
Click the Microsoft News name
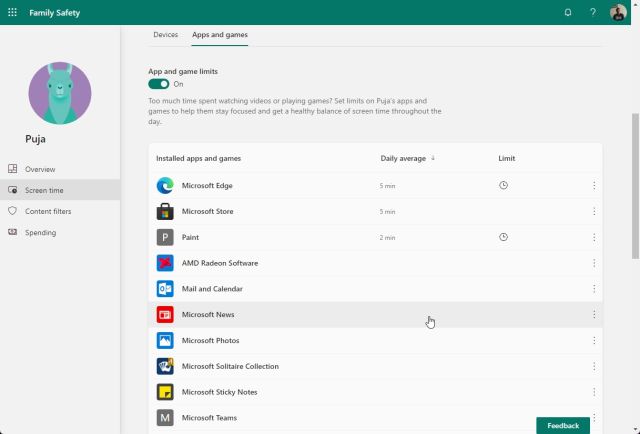point(208,314)
